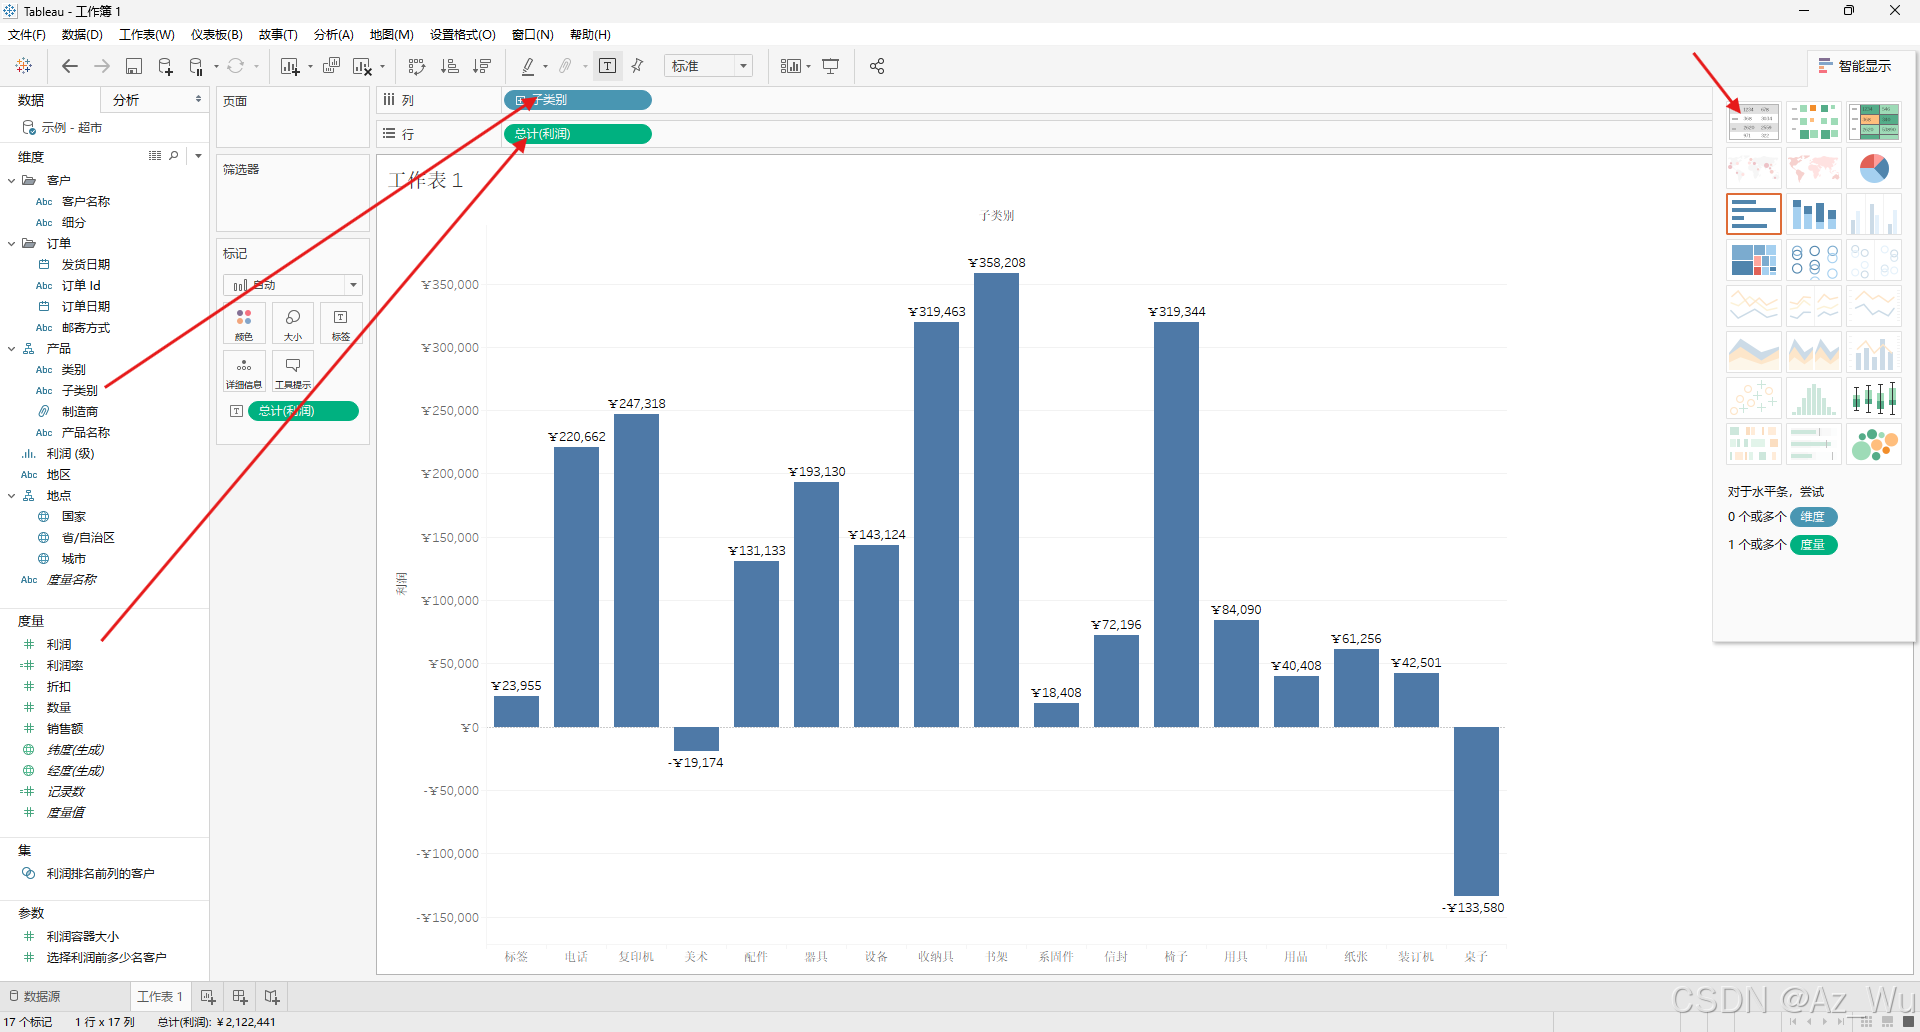The image size is (1920, 1032).
Task: Open Size card on Marks
Action: coord(293,324)
